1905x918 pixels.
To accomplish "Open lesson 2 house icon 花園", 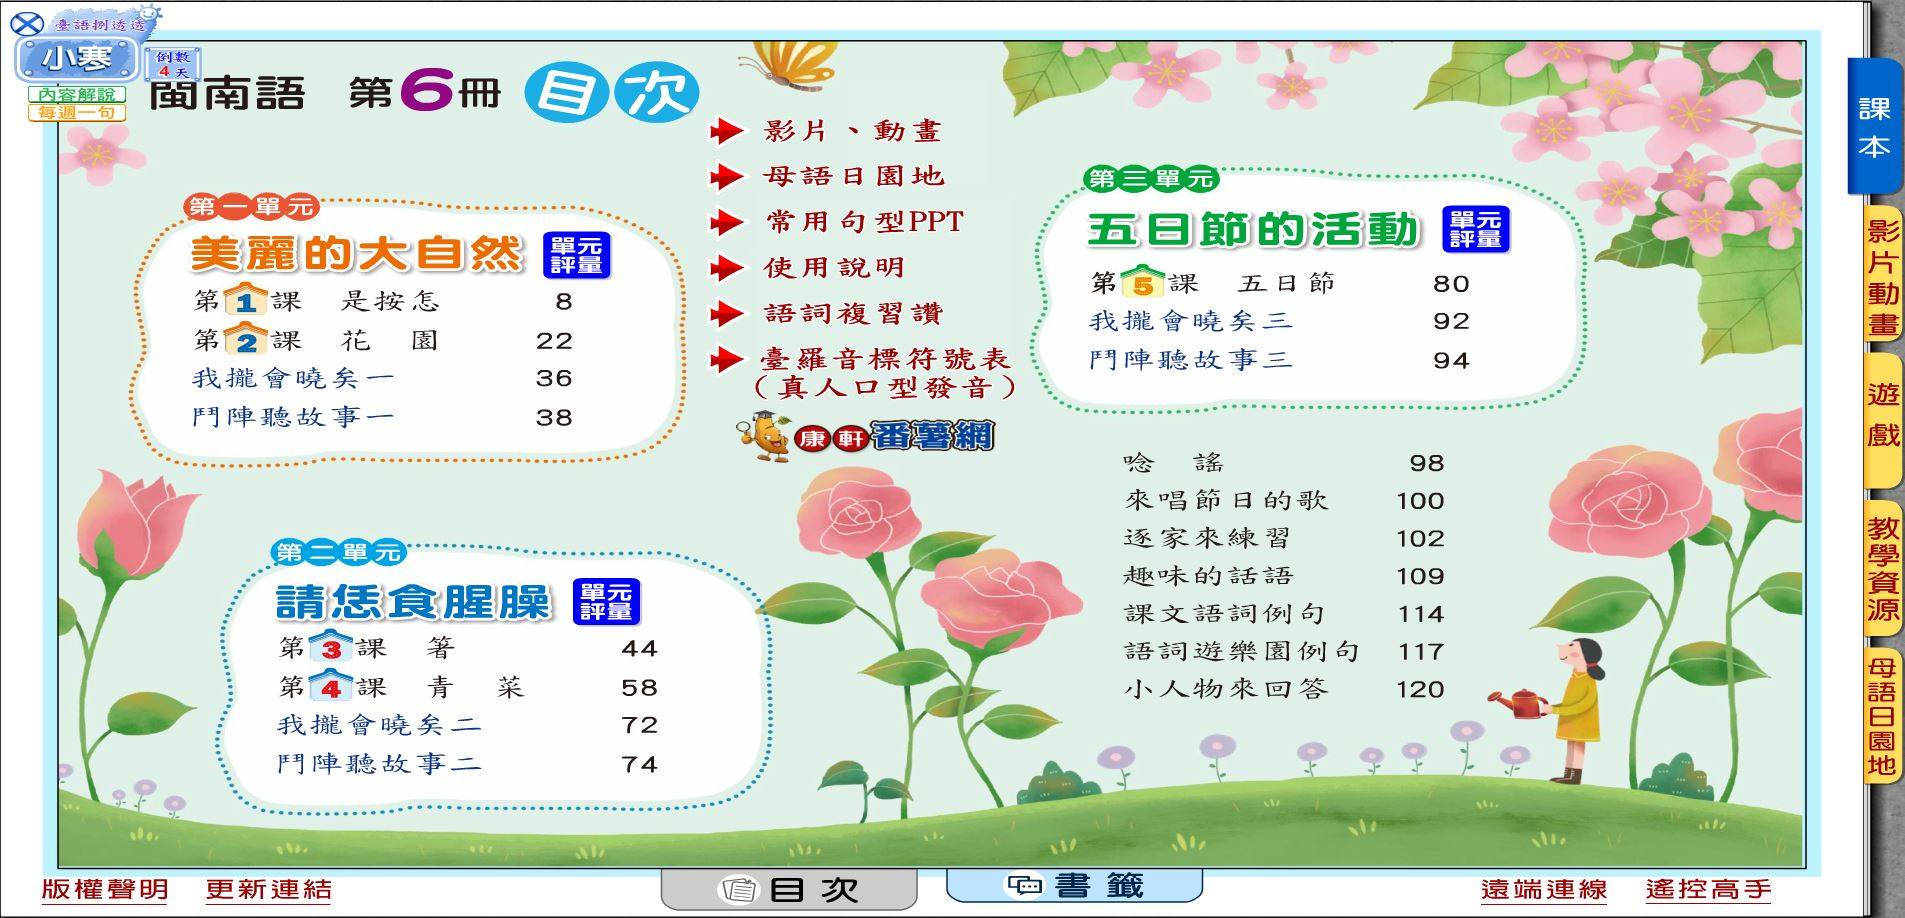I will (x=245, y=340).
